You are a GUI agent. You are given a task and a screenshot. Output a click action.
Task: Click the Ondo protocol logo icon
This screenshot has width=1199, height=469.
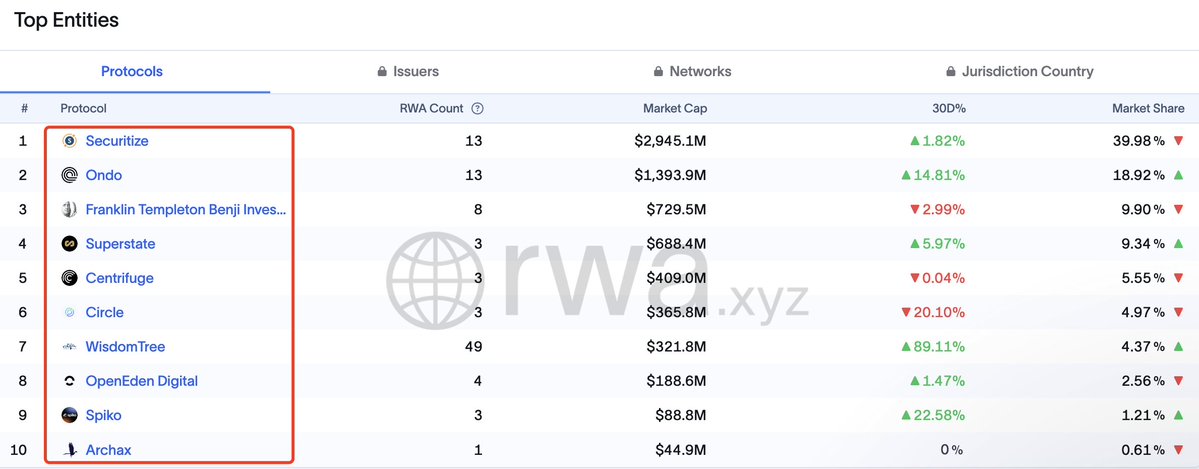tap(70, 175)
